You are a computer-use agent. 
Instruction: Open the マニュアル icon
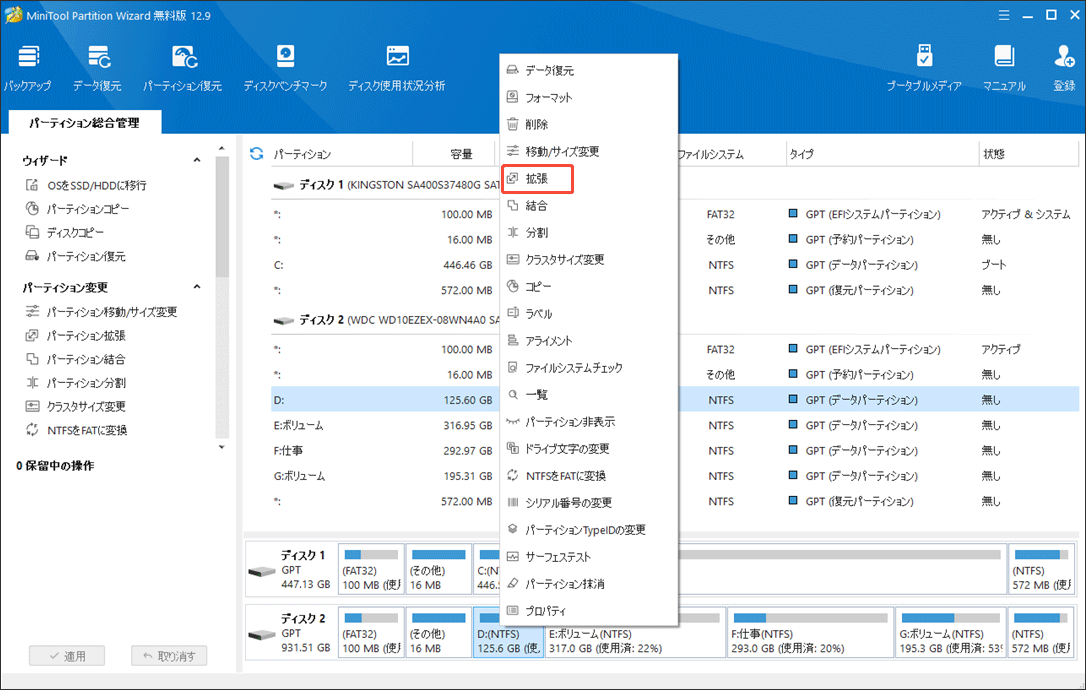[x=1004, y=68]
